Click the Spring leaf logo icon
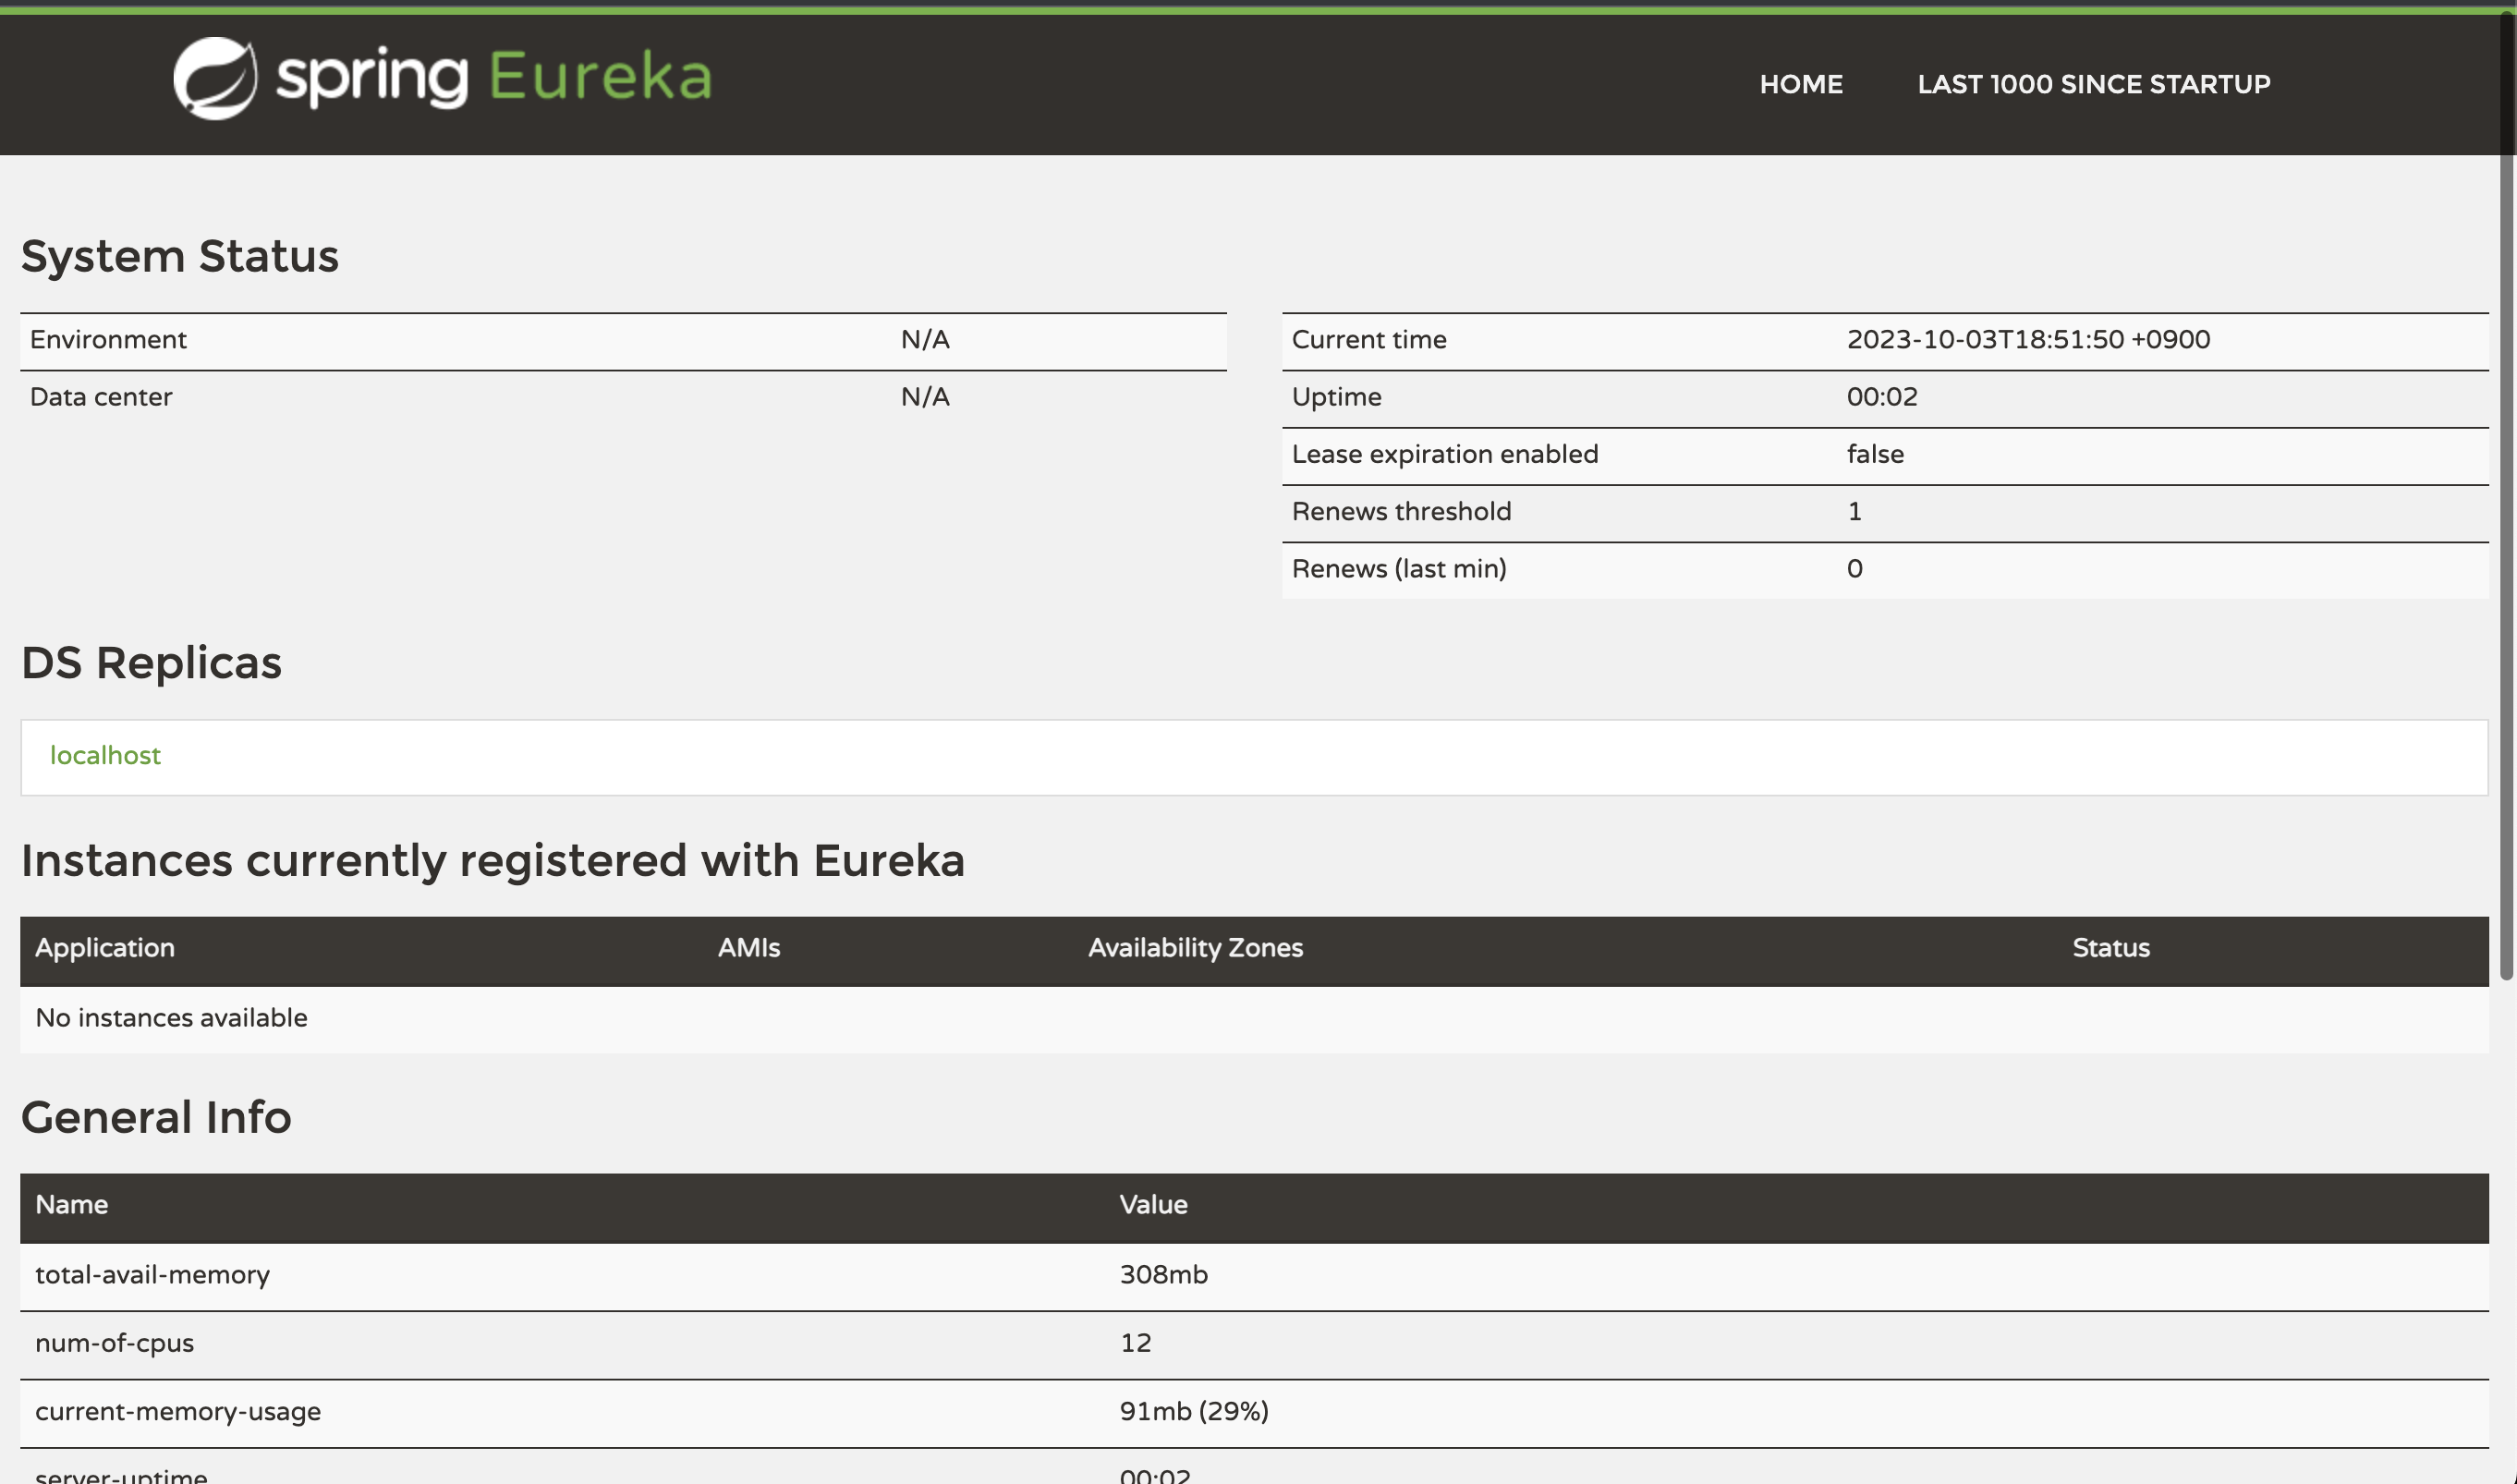This screenshot has height=1484, width=2517. coord(214,78)
